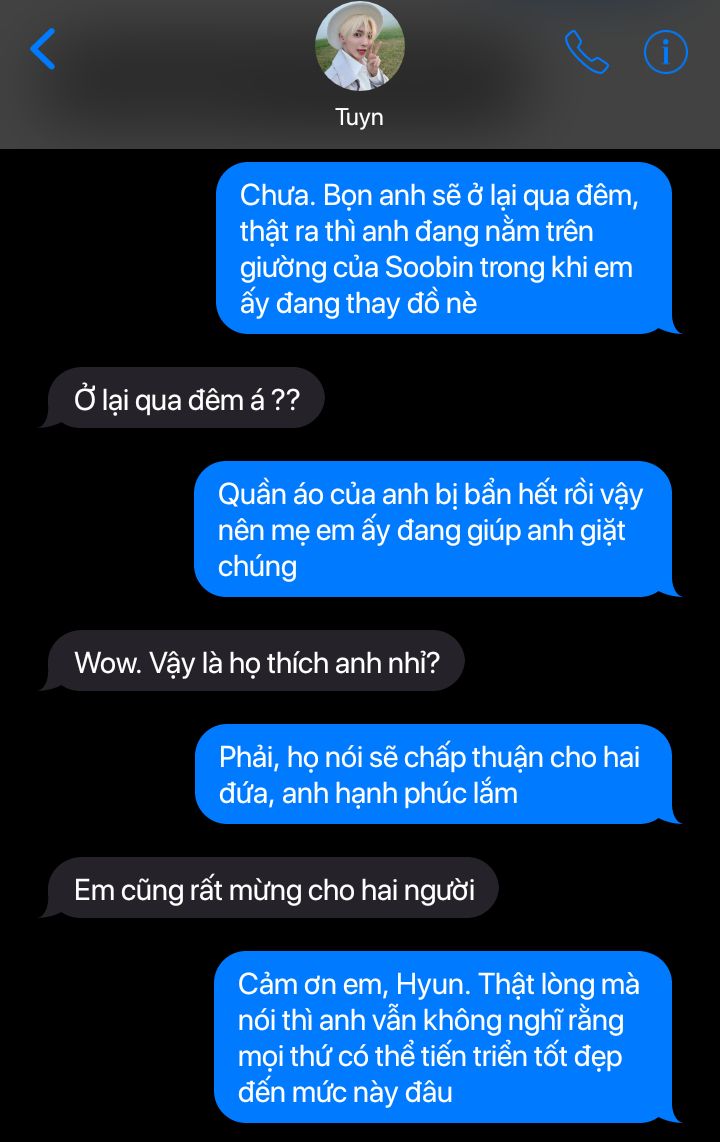
Task: Select the gray bubble Ở lại qua đêm á ??
Action: (x=186, y=398)
